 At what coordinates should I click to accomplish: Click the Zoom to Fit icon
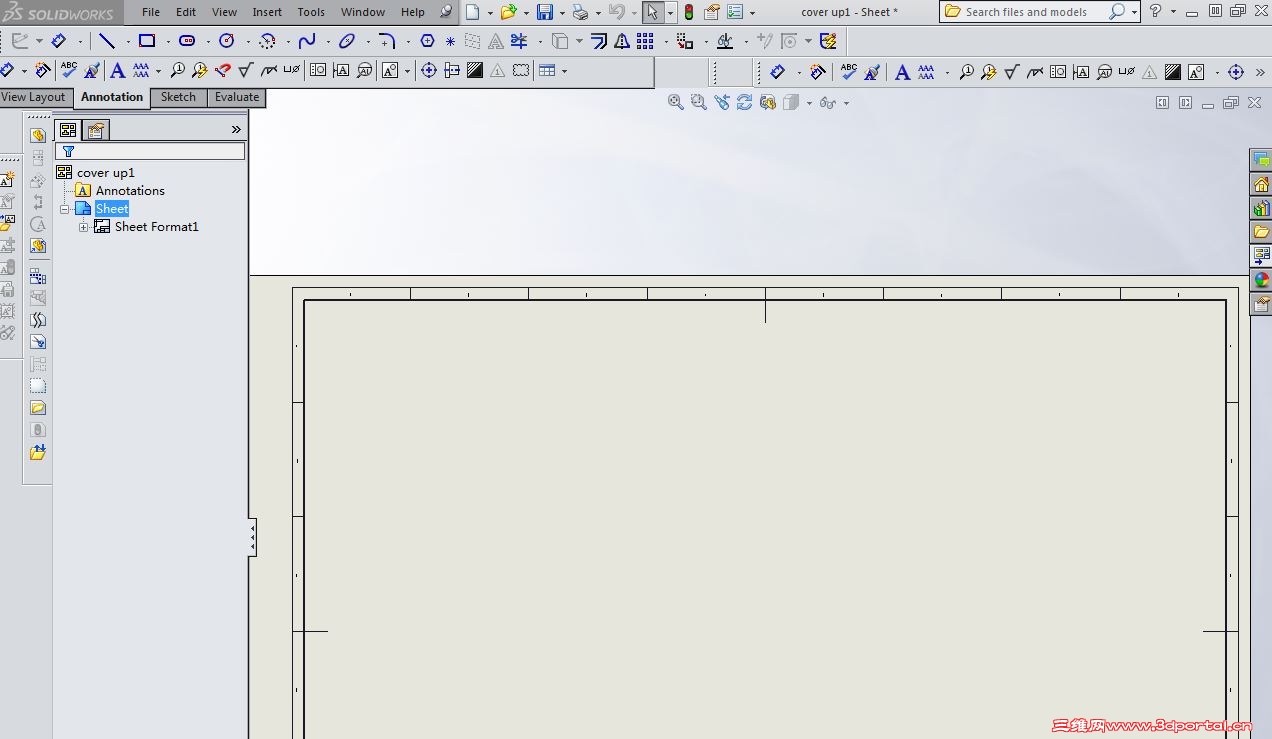click(676, 102)
